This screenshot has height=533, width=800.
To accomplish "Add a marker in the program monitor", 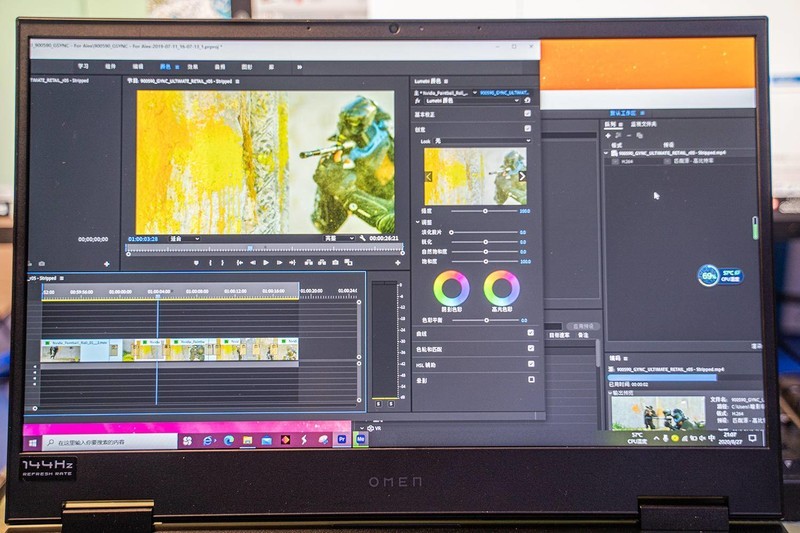I will click(196, 263).
